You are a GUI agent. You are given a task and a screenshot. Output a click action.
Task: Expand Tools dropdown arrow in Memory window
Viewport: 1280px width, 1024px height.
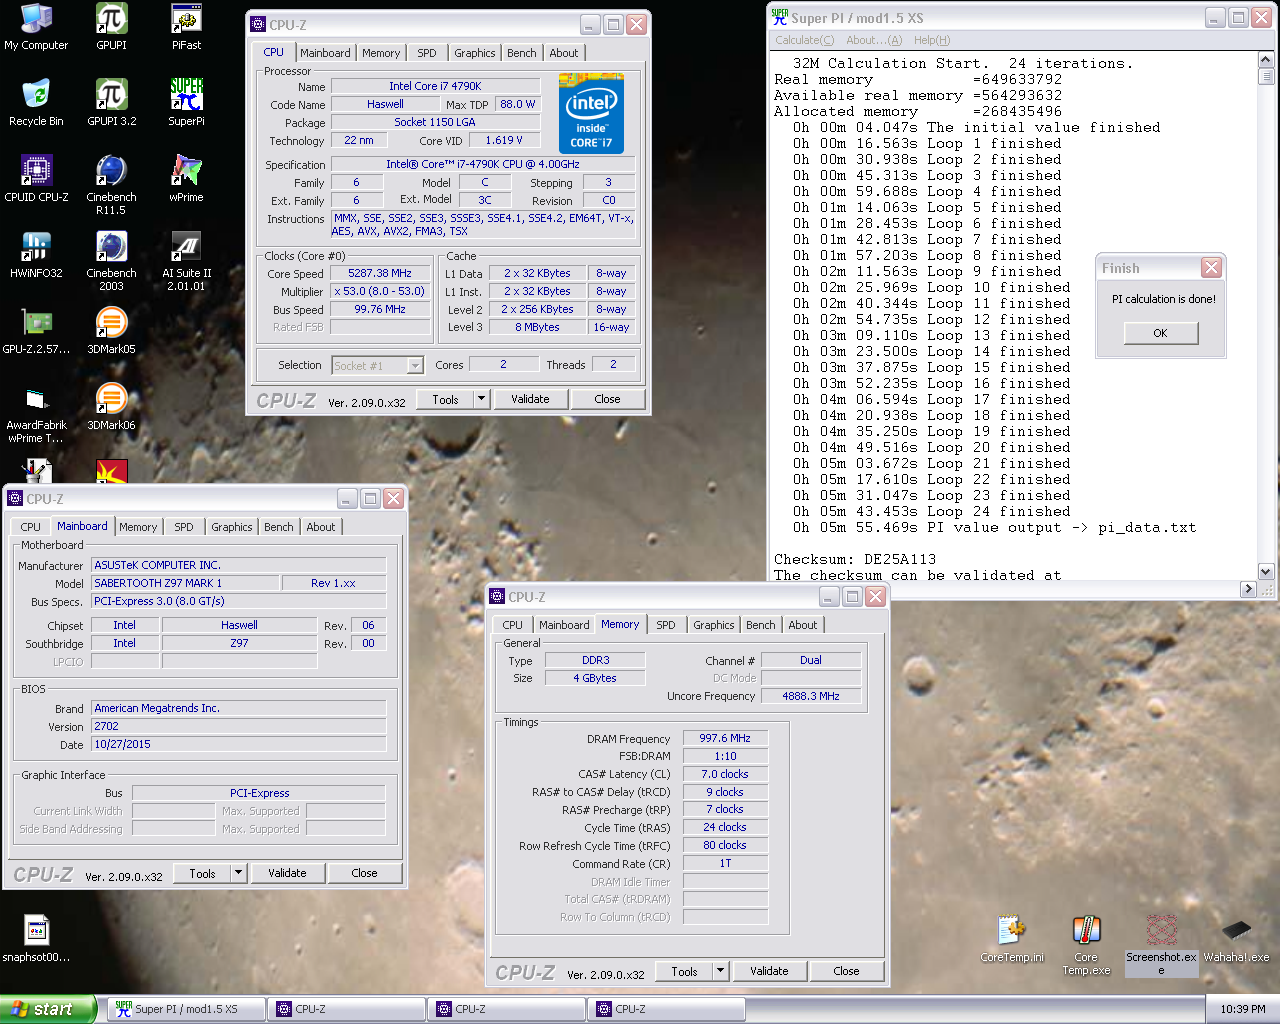pos(720,971)
